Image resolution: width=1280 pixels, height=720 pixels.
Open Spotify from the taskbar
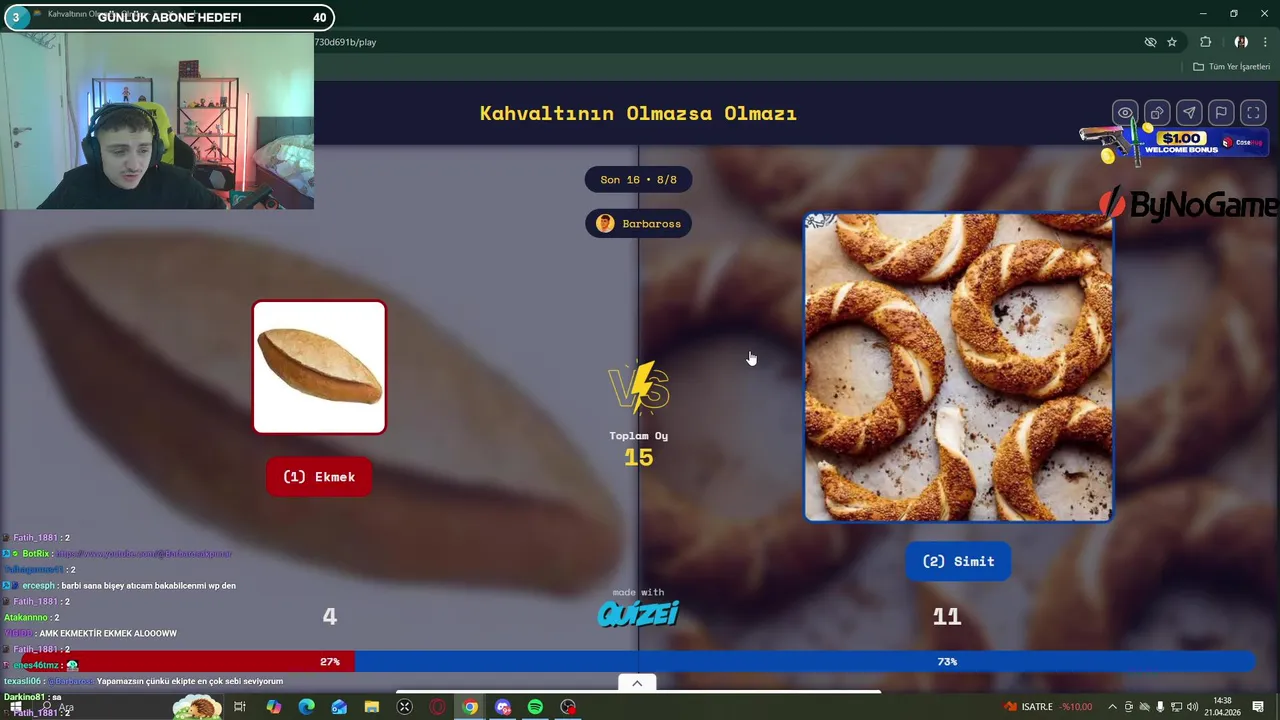(535, 707)
